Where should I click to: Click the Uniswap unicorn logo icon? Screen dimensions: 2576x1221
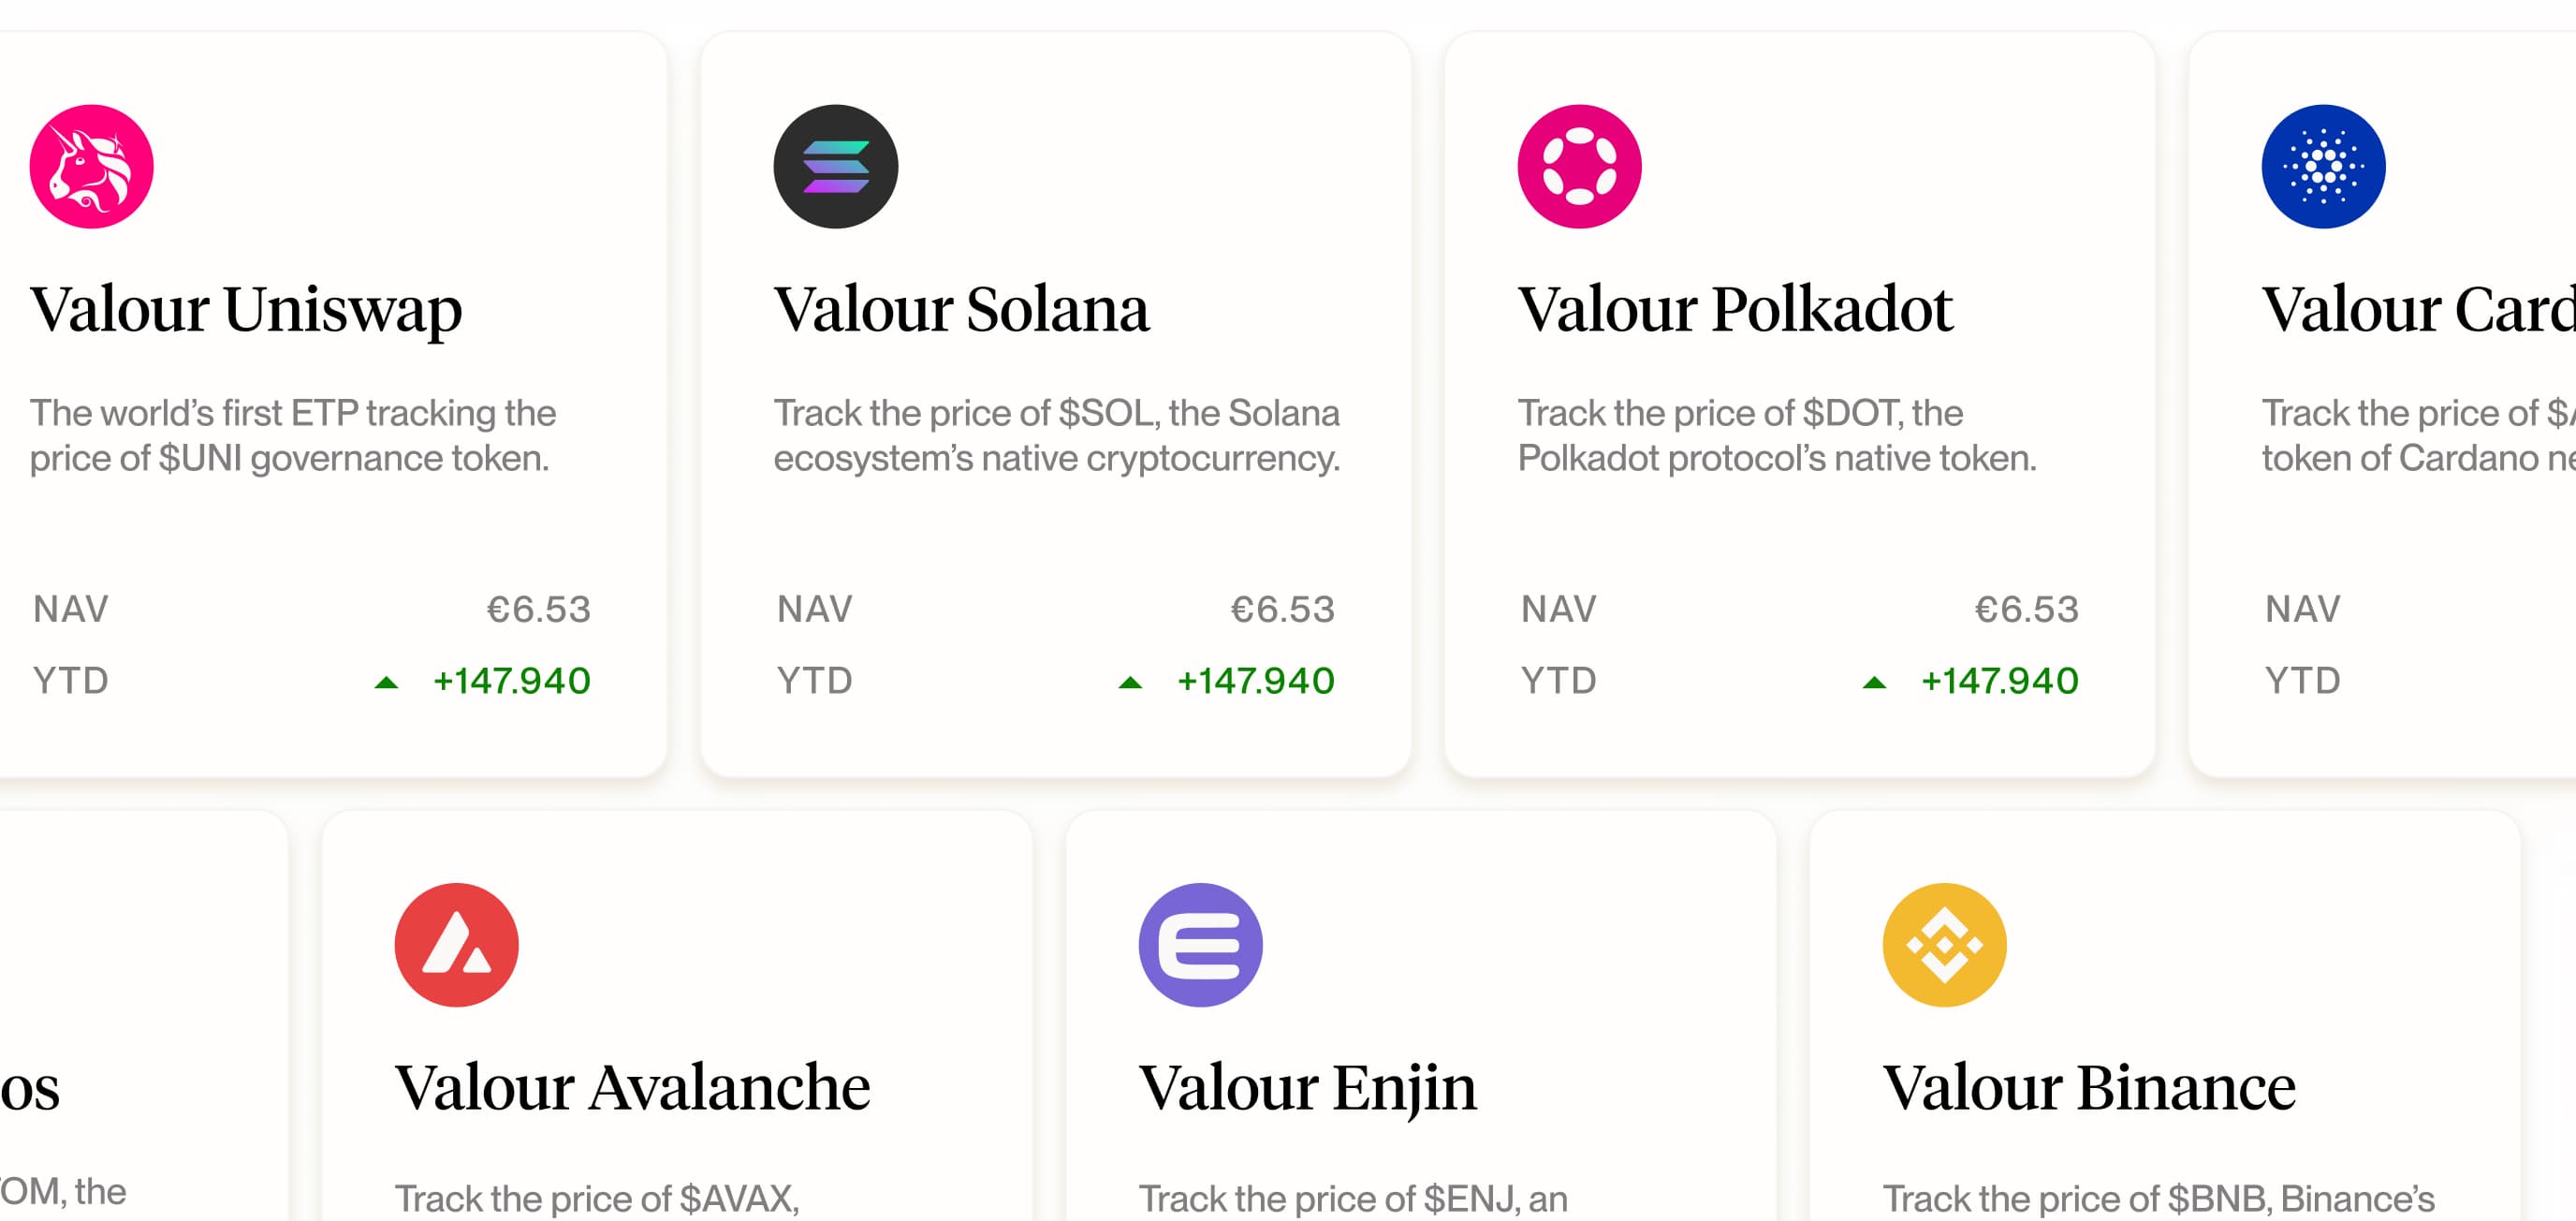pyautogui.click(x=91, y=167)
